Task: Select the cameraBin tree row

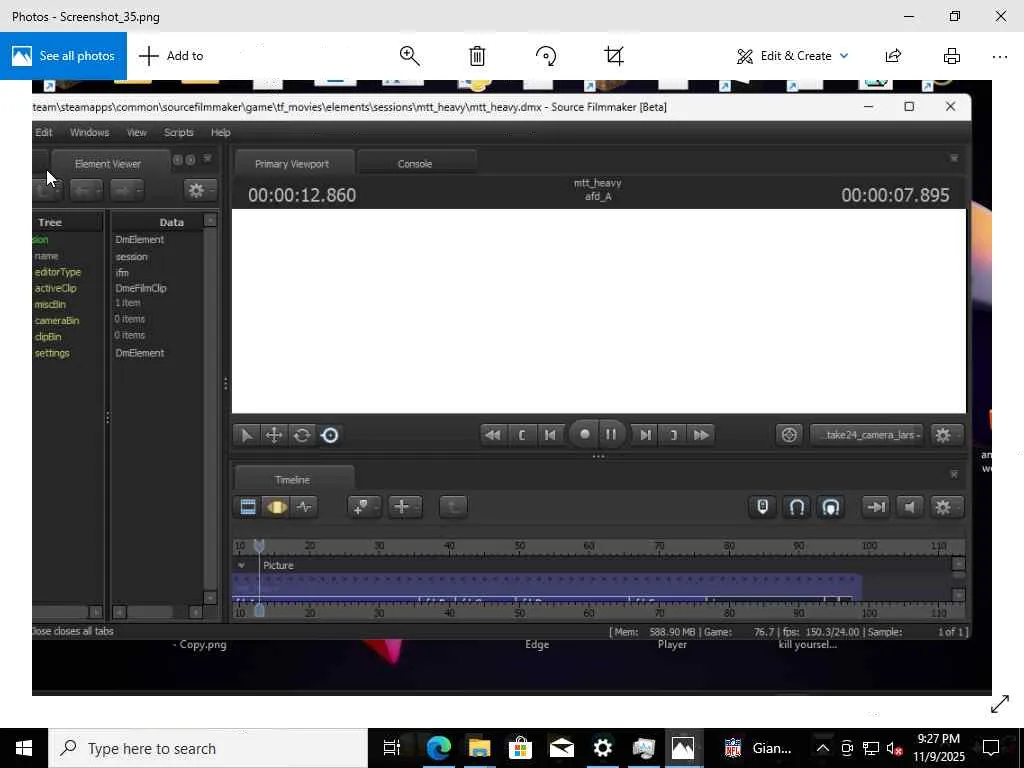Action: (57, 321)
